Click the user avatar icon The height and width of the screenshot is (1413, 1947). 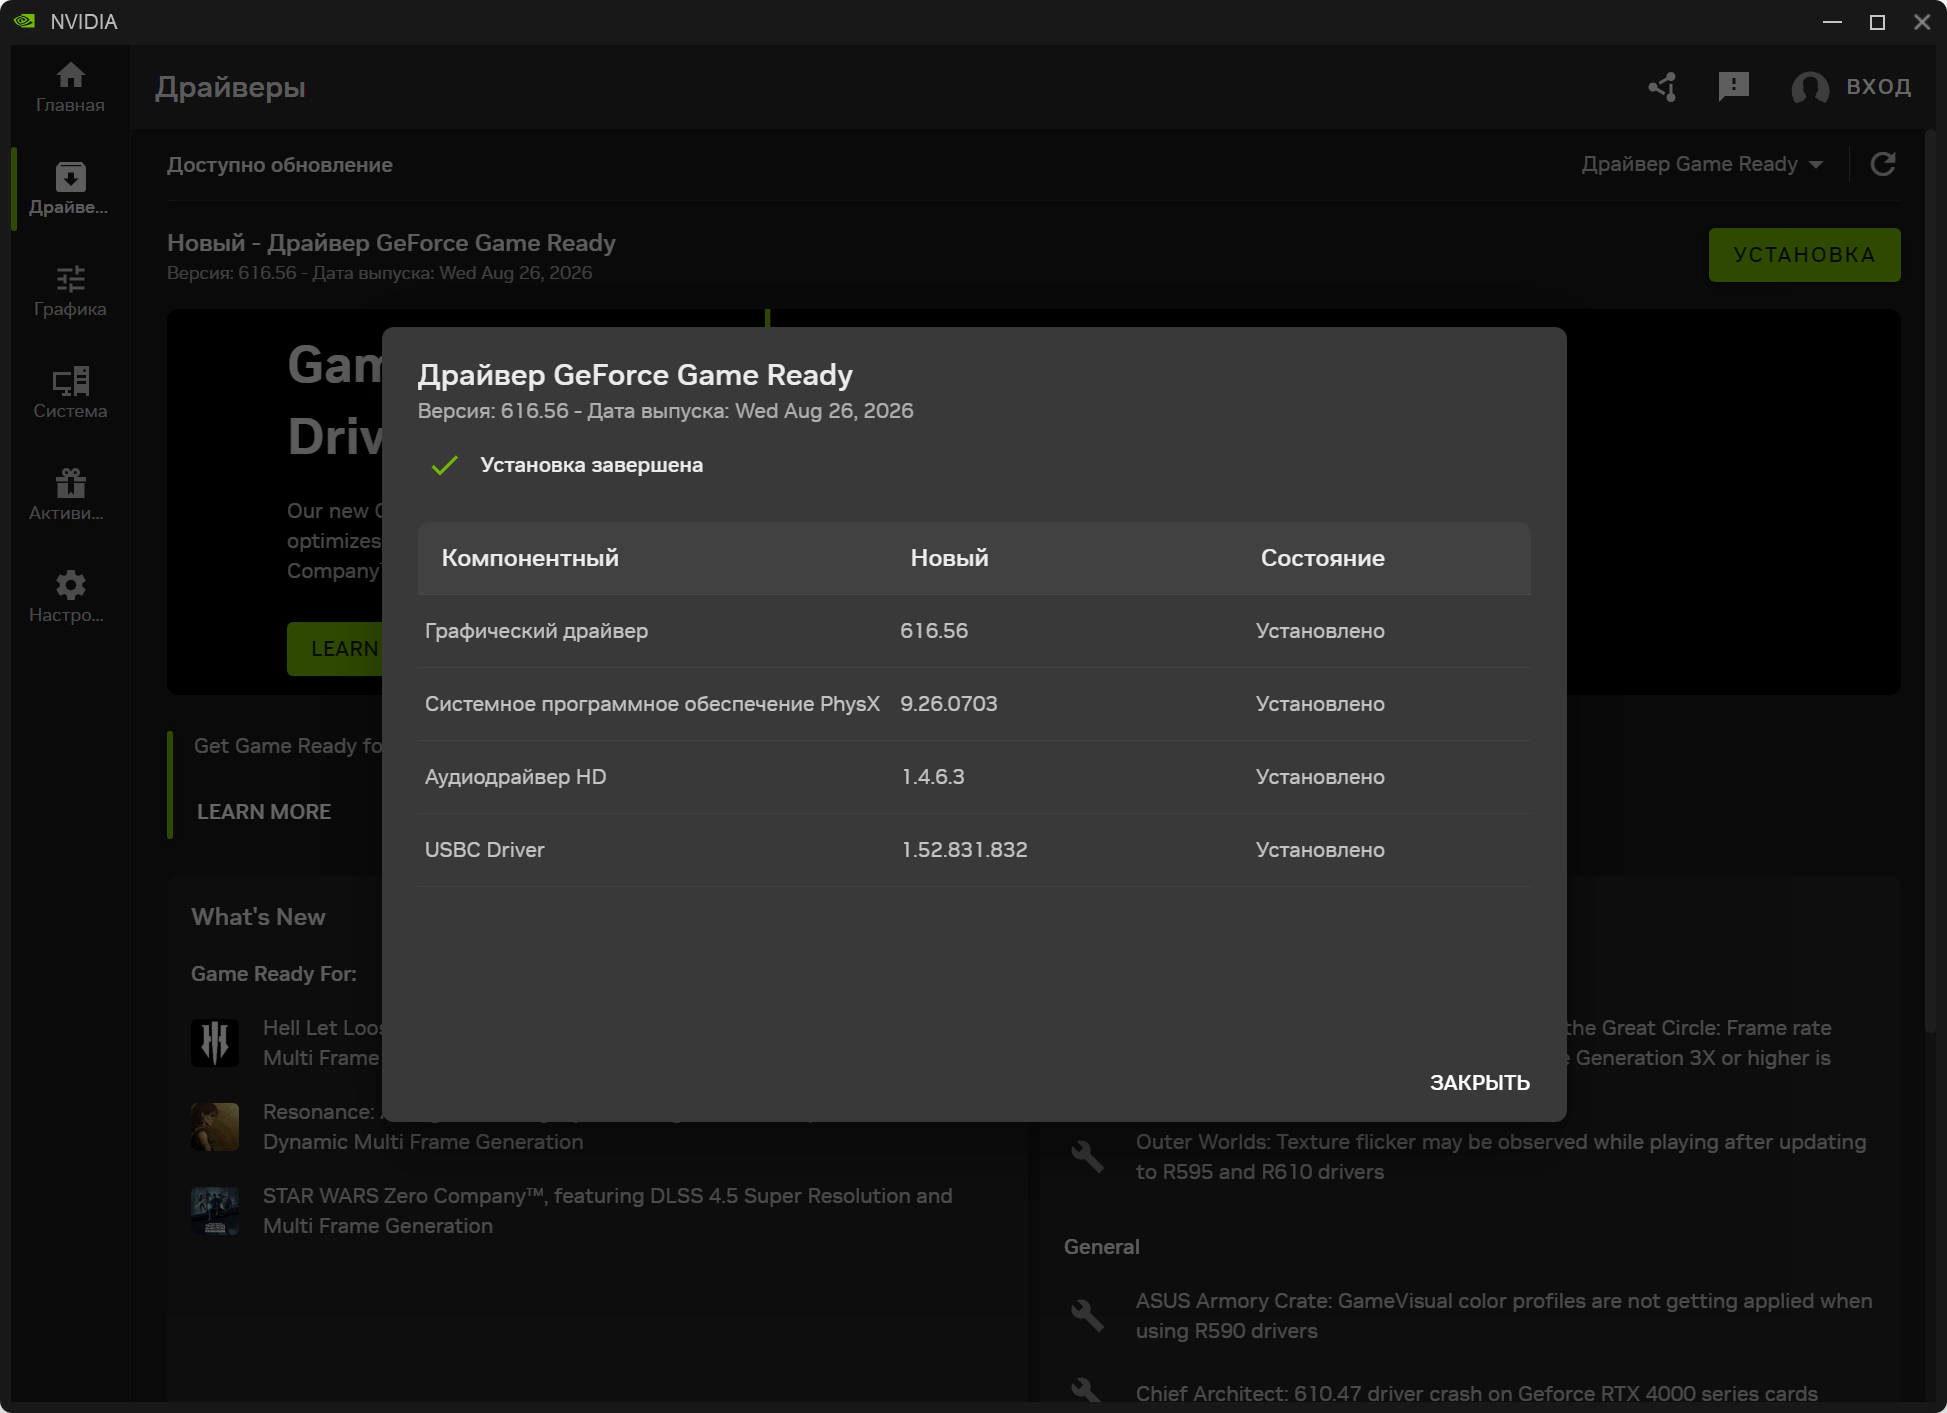(1810, 88)
